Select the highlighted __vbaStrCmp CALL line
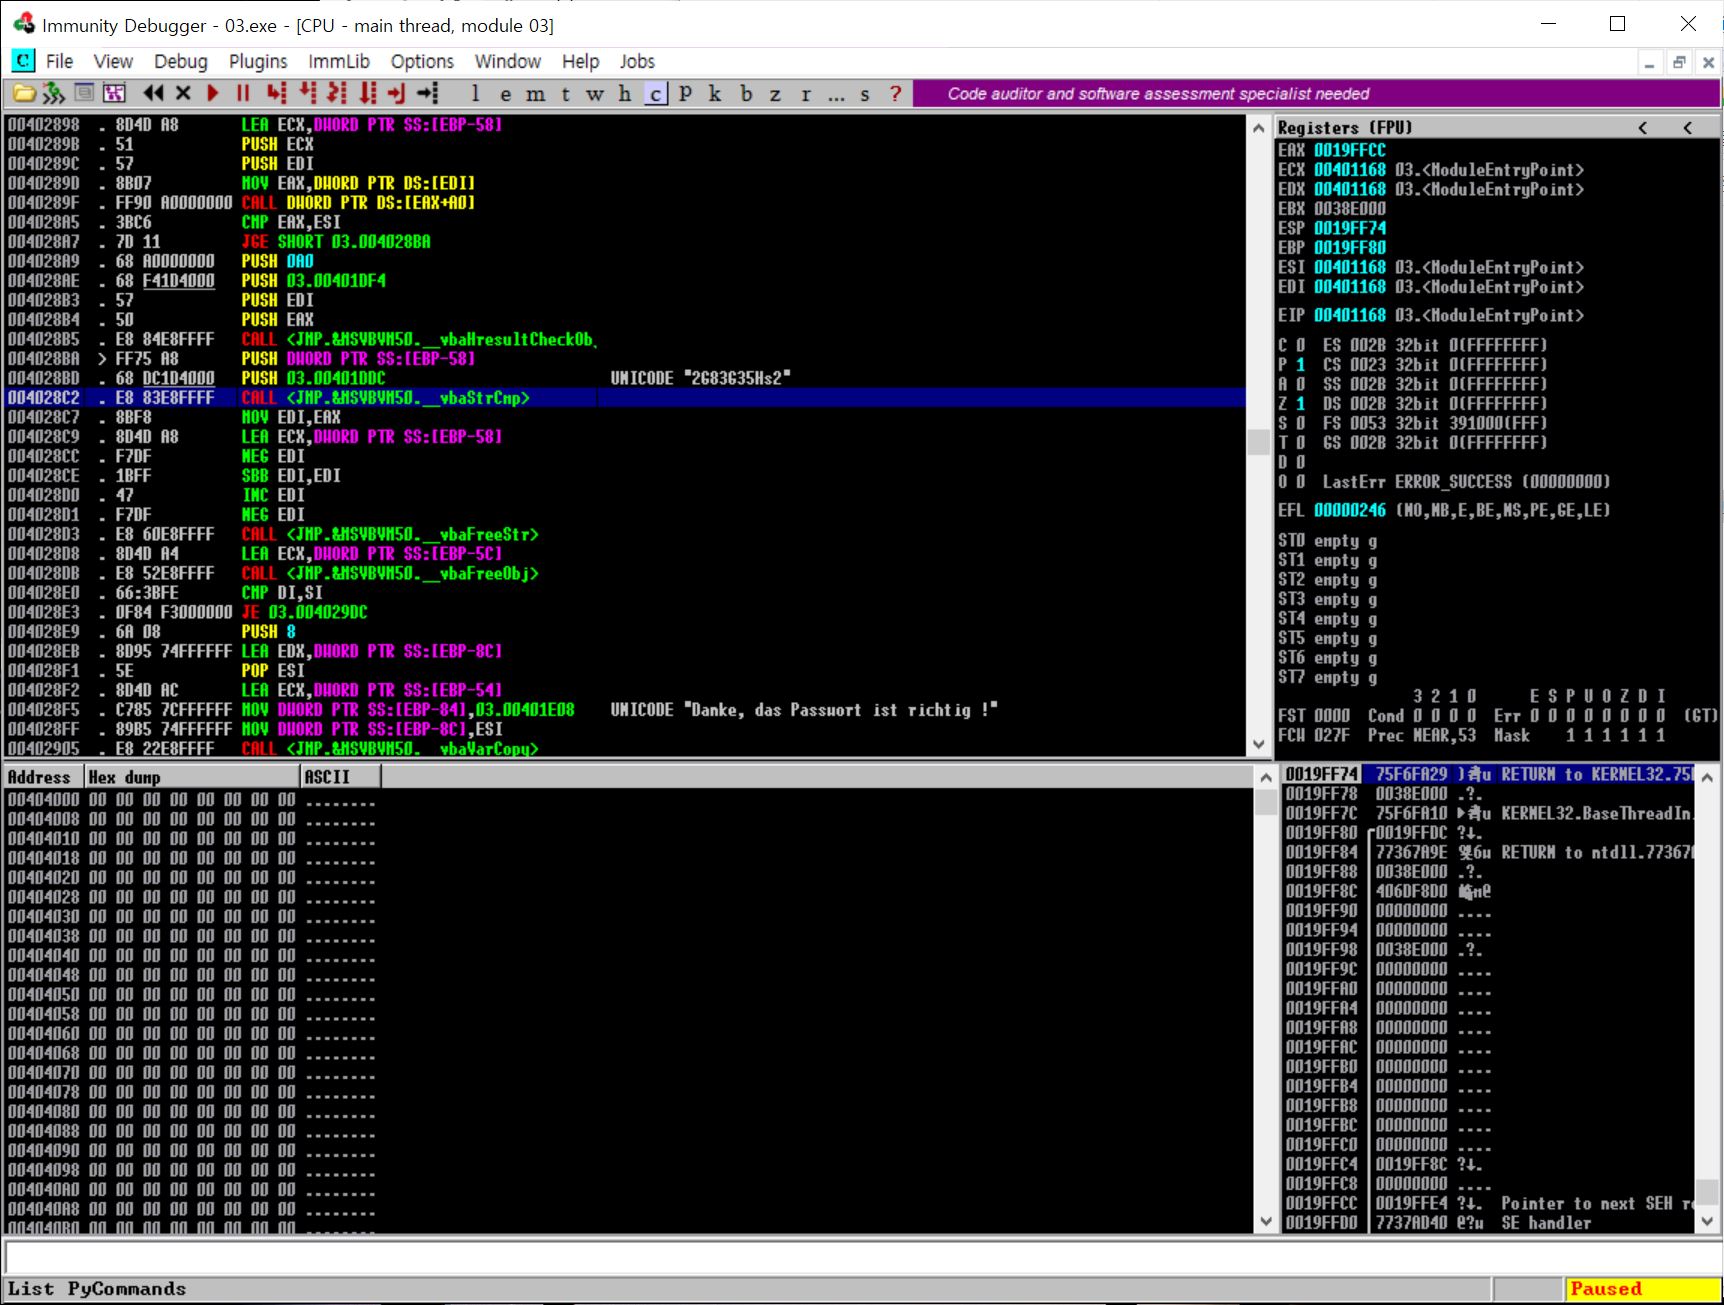Image resolution: width=1724 pixels, height=1305 pixels. [x=625, y=398]
